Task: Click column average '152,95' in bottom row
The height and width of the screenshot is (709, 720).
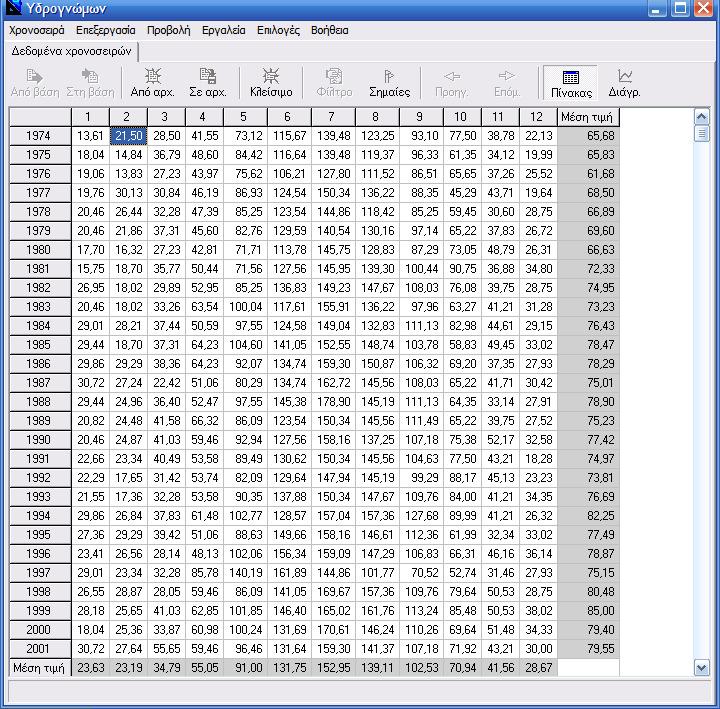Action: (x=333, y=668)
